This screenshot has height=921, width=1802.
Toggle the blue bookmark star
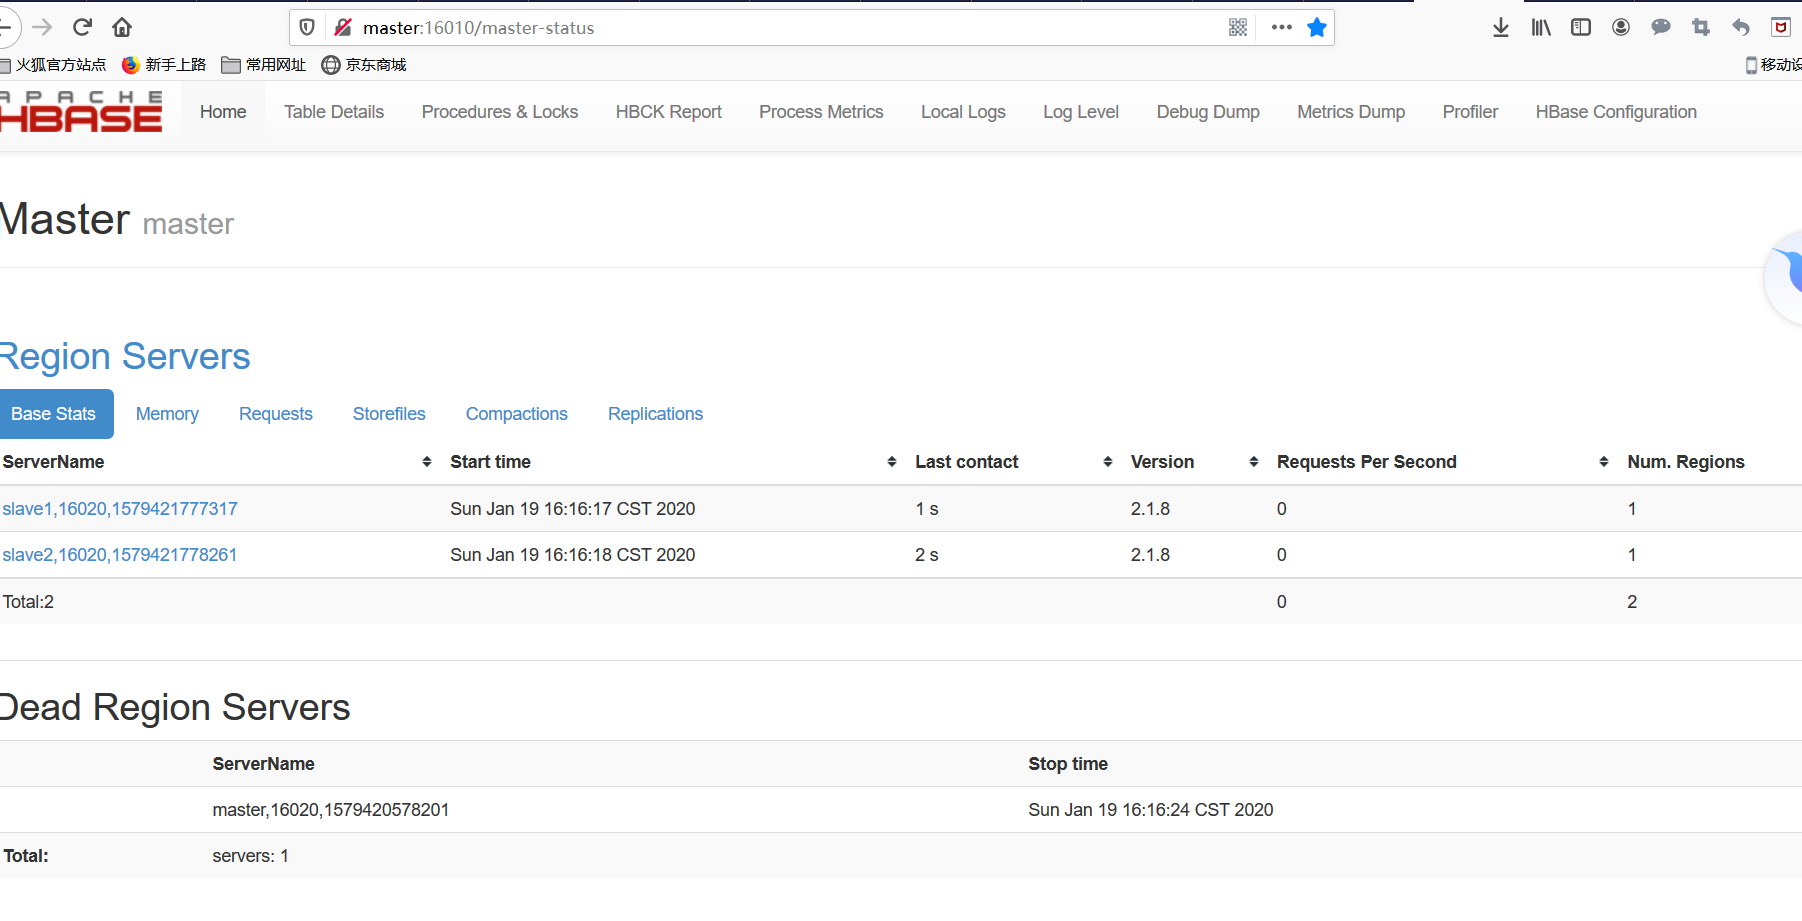[x=1317, y=28]
